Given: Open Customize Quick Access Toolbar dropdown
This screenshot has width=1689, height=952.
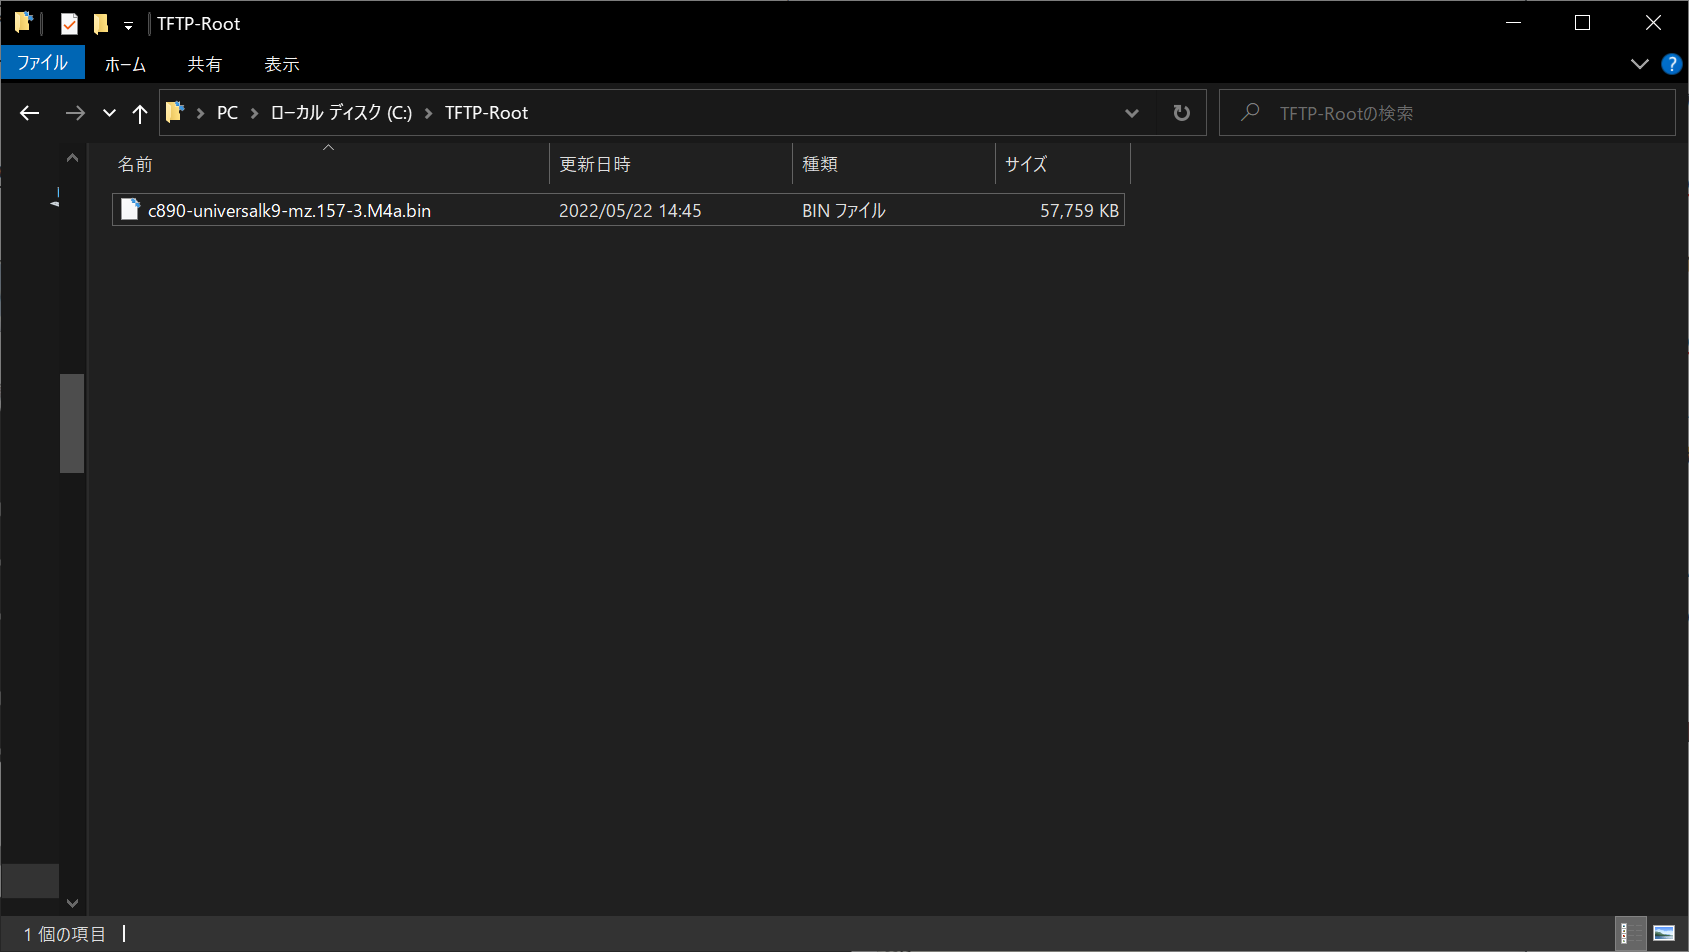Looking at the screenshot, I should click(128, 25).
